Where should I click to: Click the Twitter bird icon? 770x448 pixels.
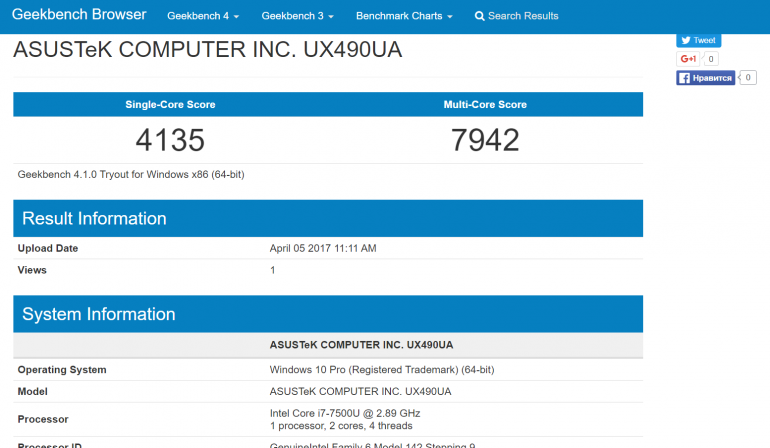tap(686, 40)
